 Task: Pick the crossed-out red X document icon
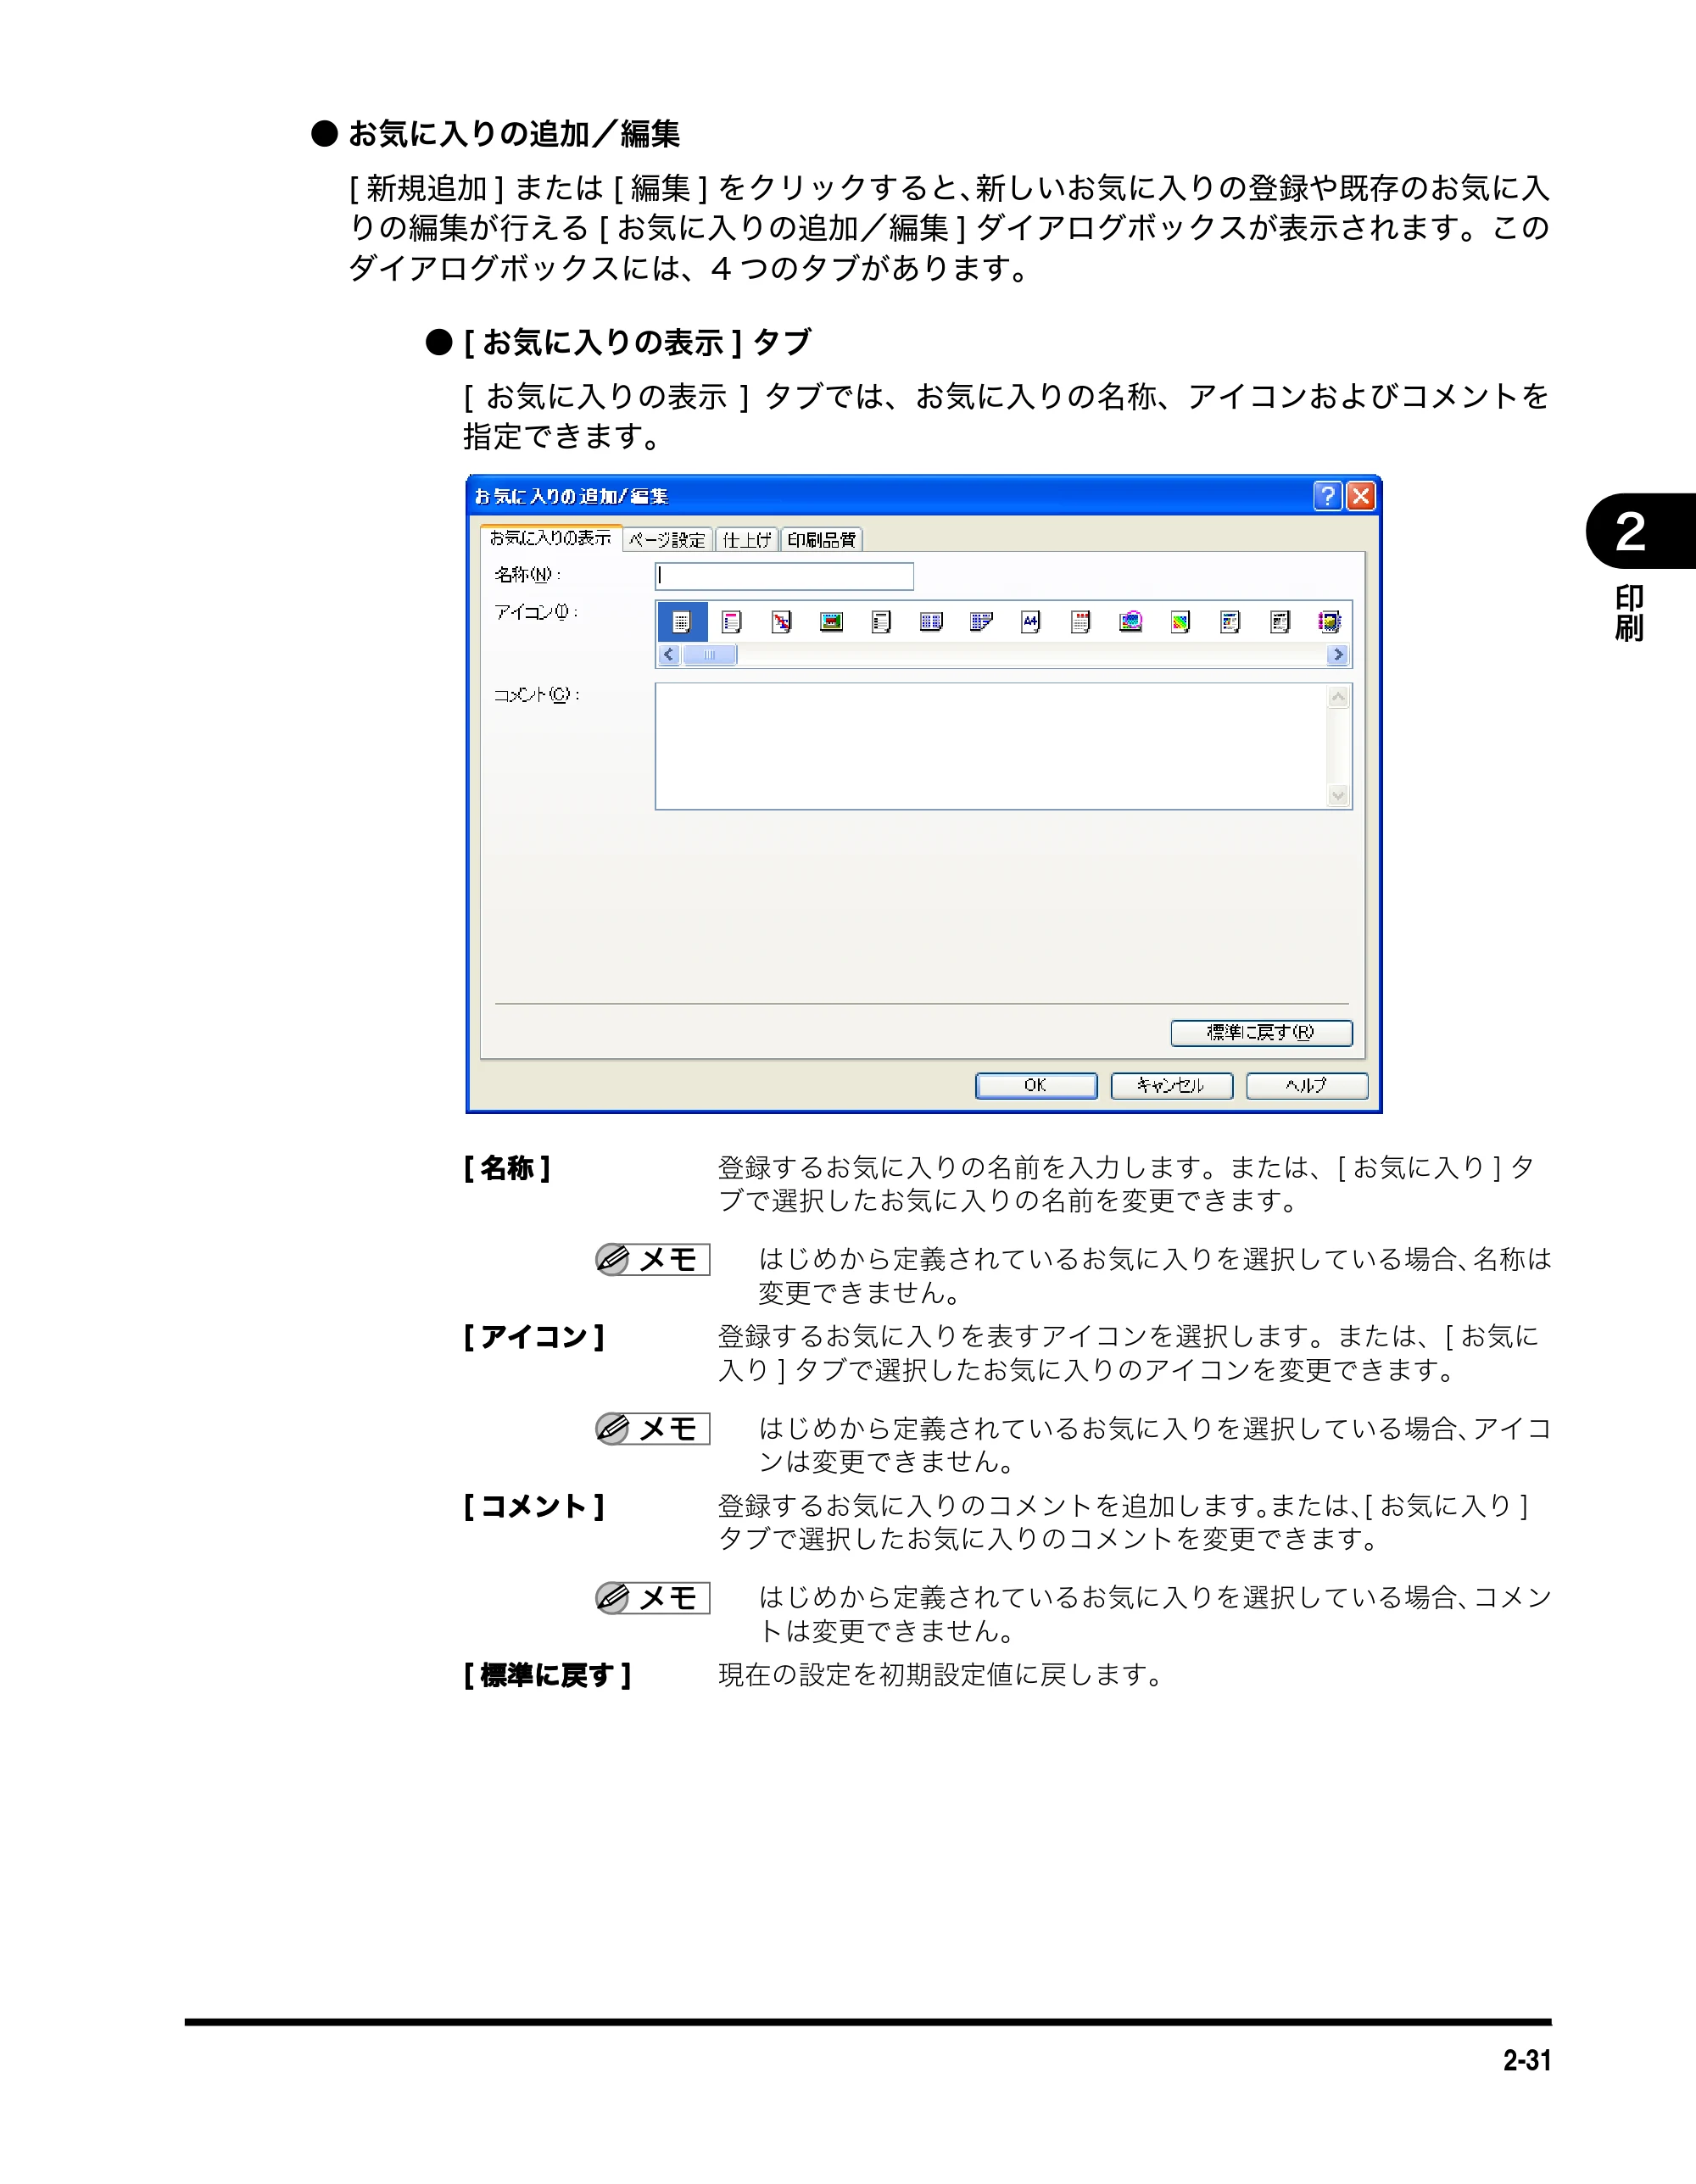[782, 622]
